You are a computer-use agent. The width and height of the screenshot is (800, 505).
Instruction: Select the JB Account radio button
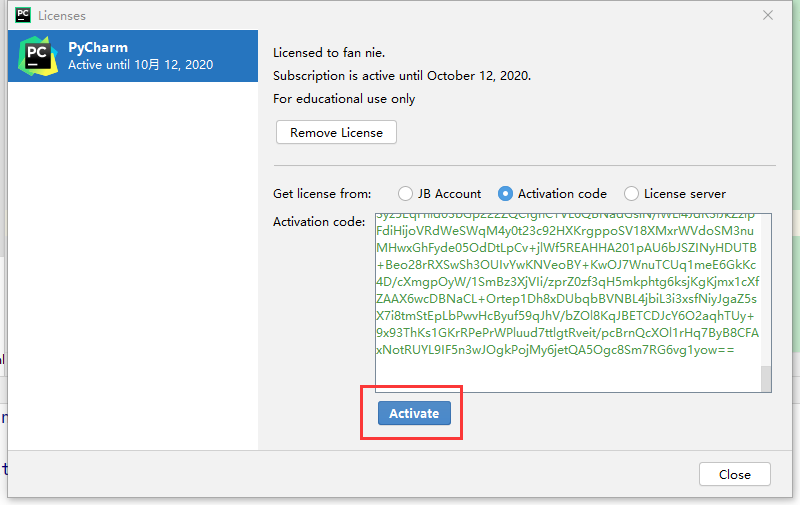(x=406, y=194)
